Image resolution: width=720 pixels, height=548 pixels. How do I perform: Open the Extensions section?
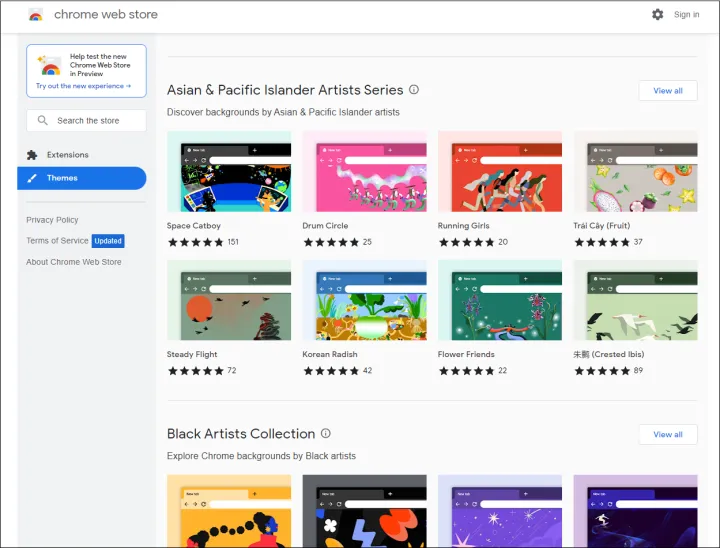tap(67, 155)
